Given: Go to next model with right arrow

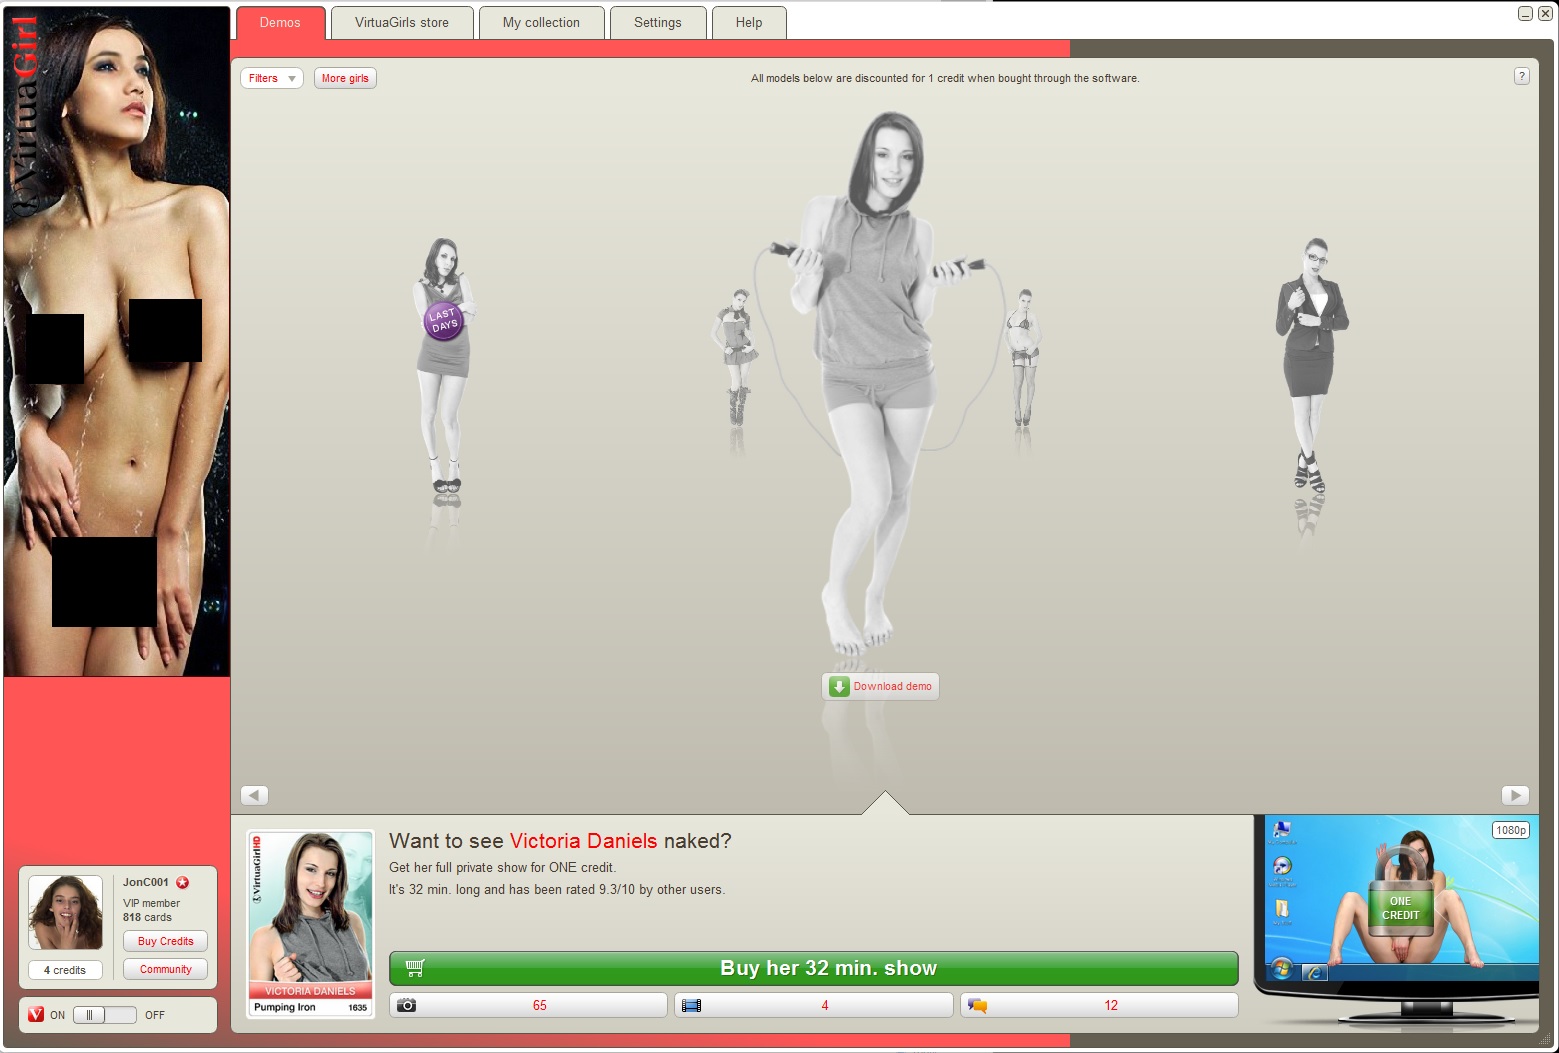Looking at the screenshot, I should pos(1515,795).
